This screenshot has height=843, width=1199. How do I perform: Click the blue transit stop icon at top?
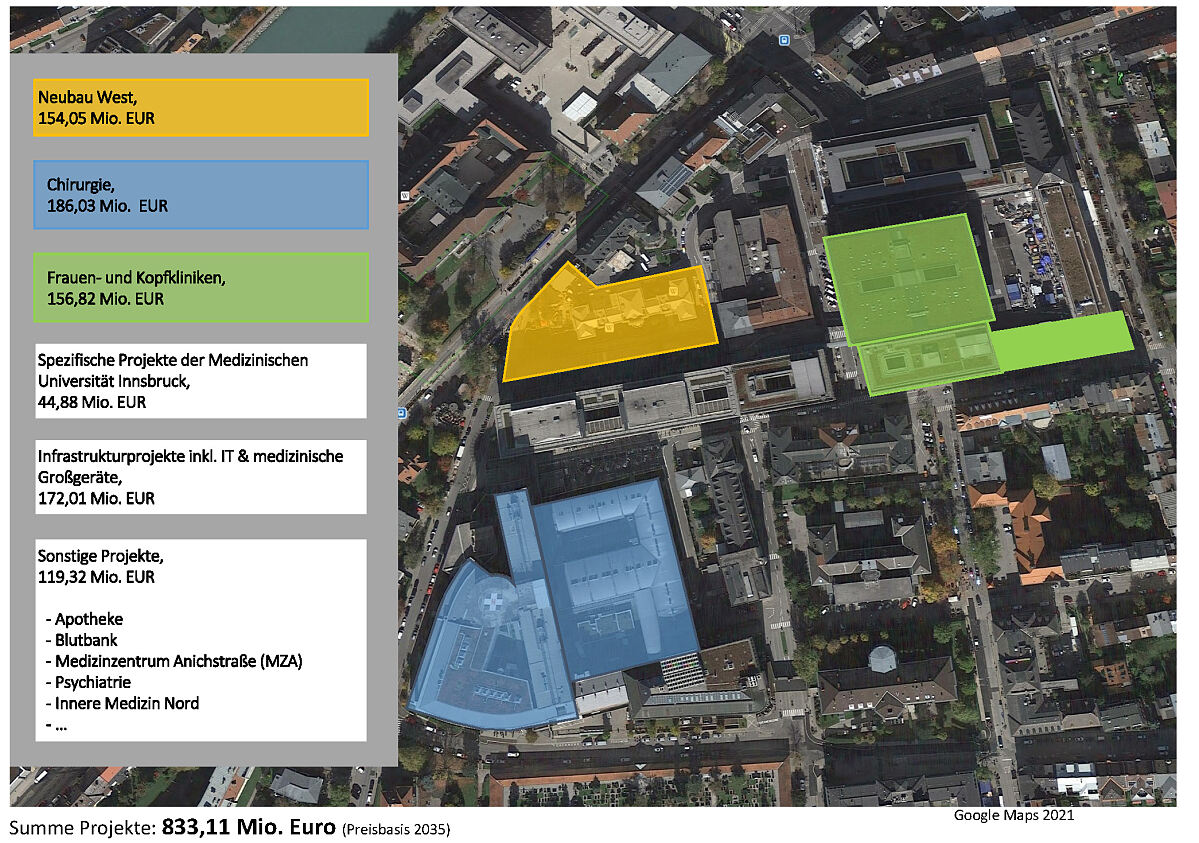click(x=783, y=40)
